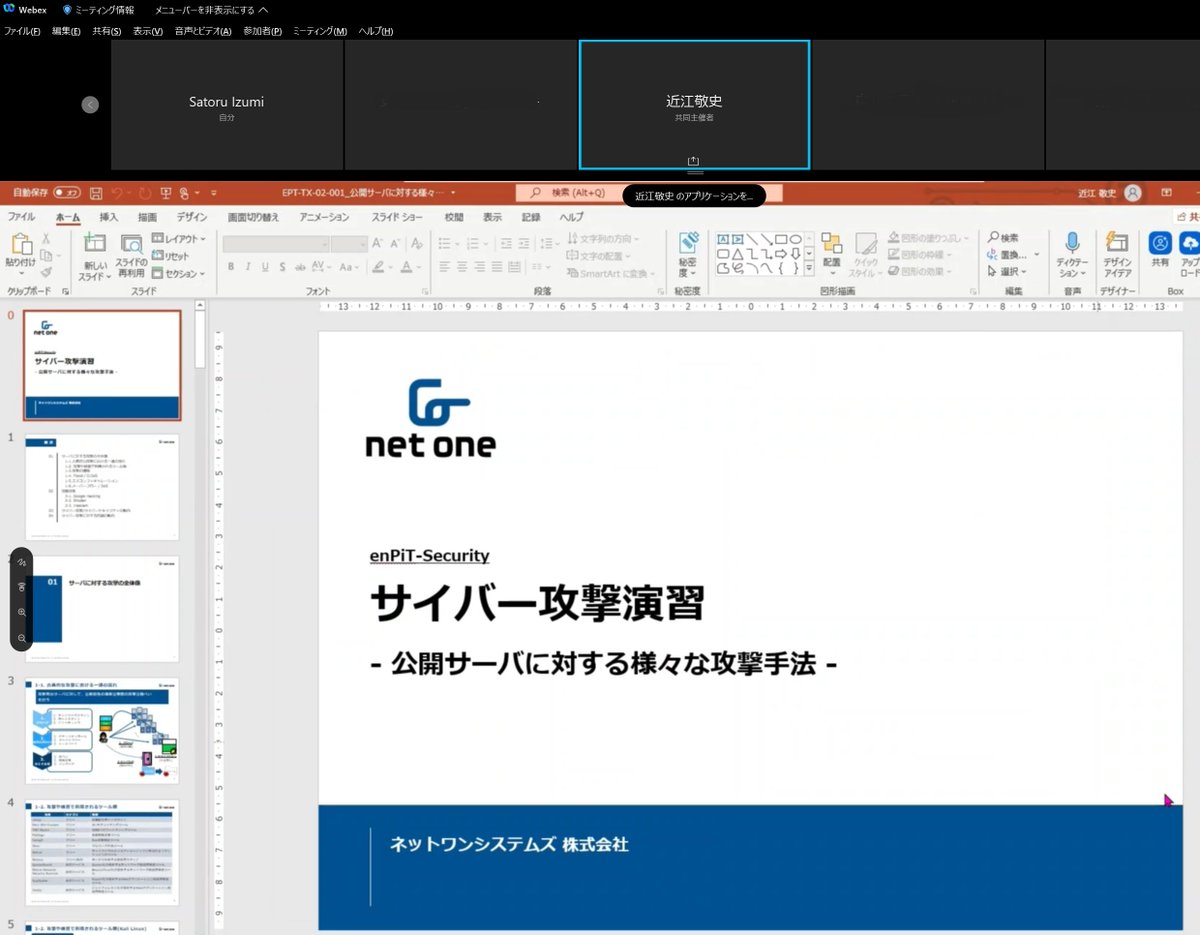The height and width of the screenshot is (935, 1200).
Task: Open the 配置 arrange dropdown
Action: coord(832,255)
